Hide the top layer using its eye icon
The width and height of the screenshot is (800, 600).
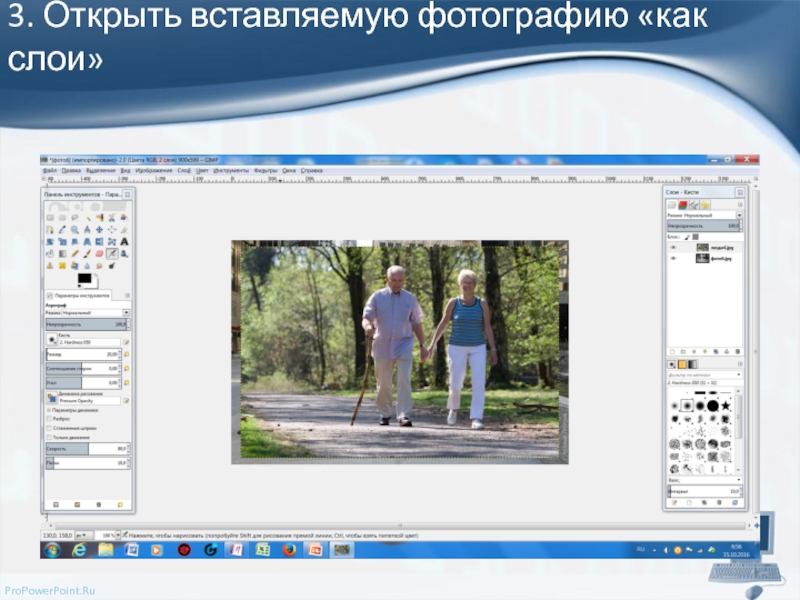pyautogui.click(x=673, y=246)
